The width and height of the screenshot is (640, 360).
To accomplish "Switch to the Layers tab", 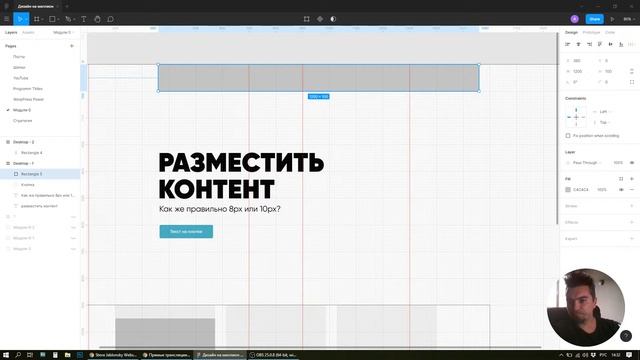I will (x=11, y=32).
